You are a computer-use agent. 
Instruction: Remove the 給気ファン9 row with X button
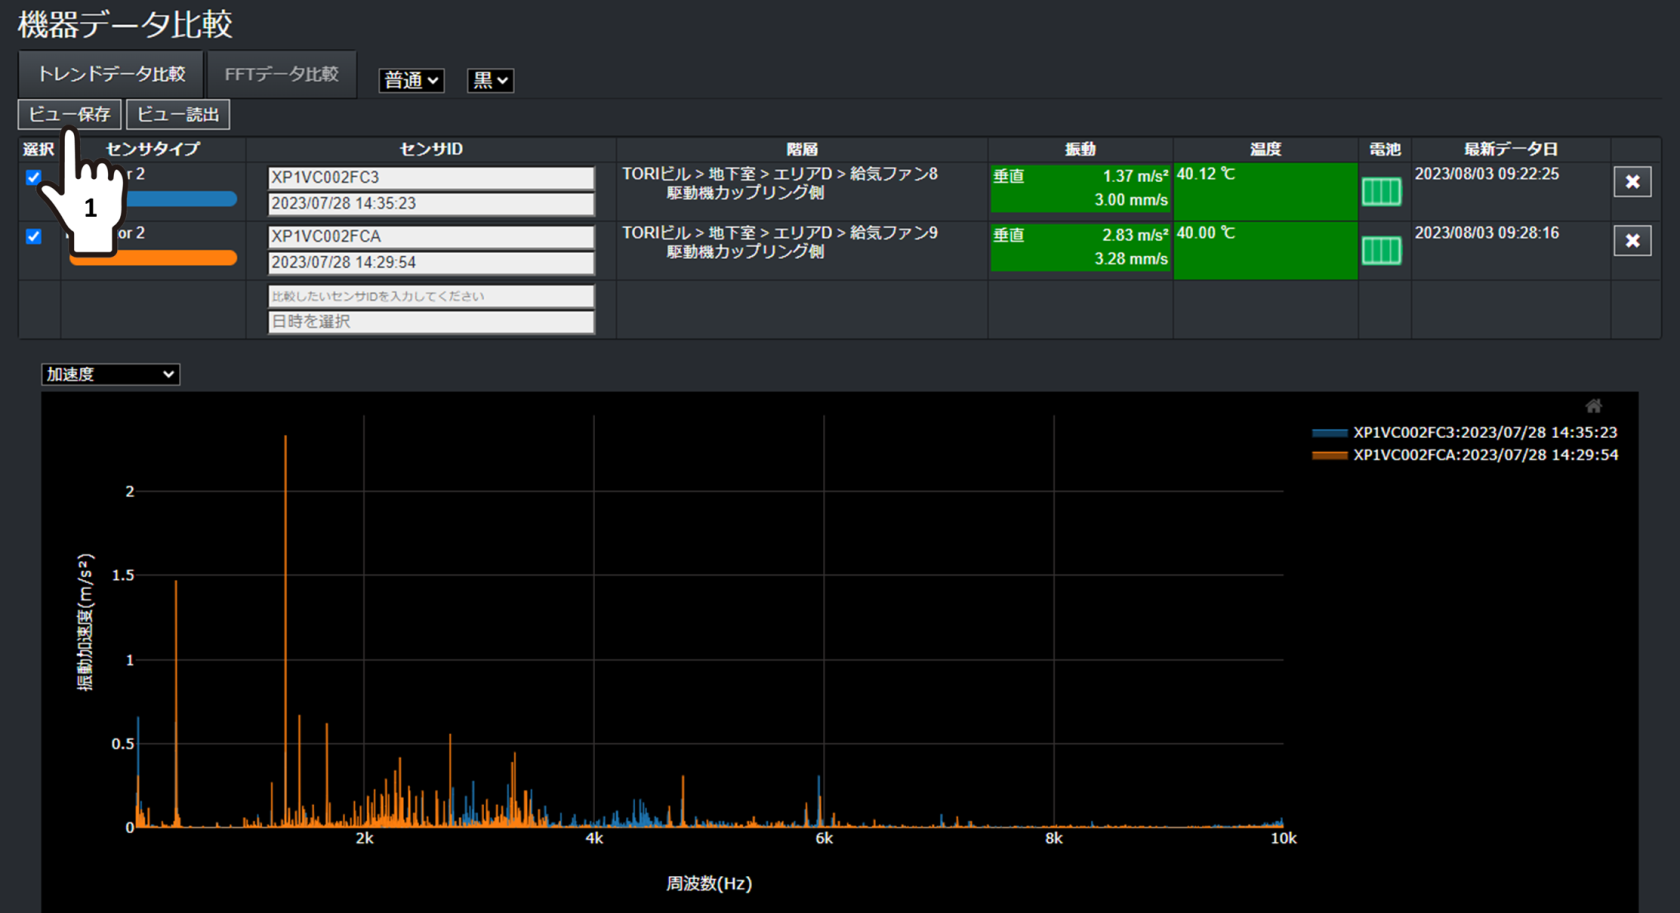tap(1632, 240)
